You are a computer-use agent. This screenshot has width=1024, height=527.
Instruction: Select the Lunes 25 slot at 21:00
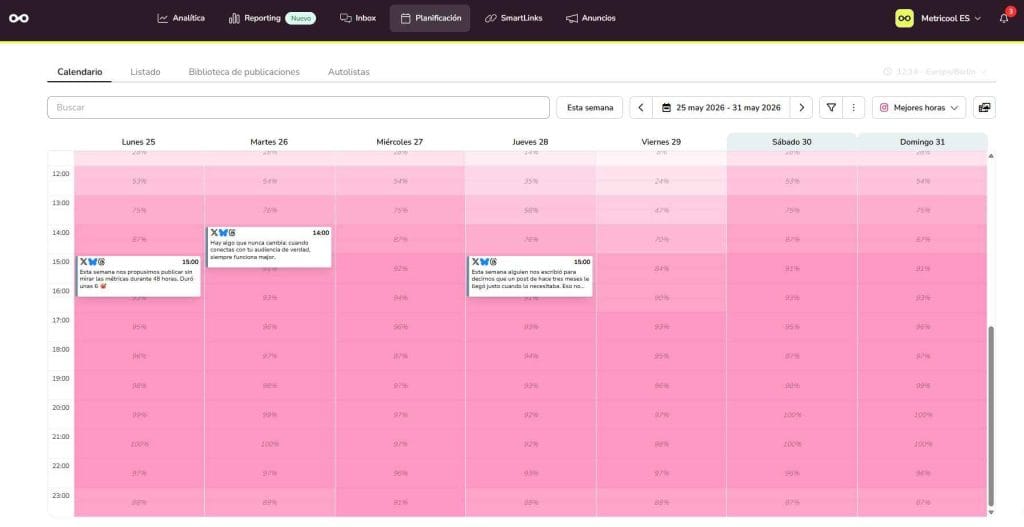pos(138,444)
